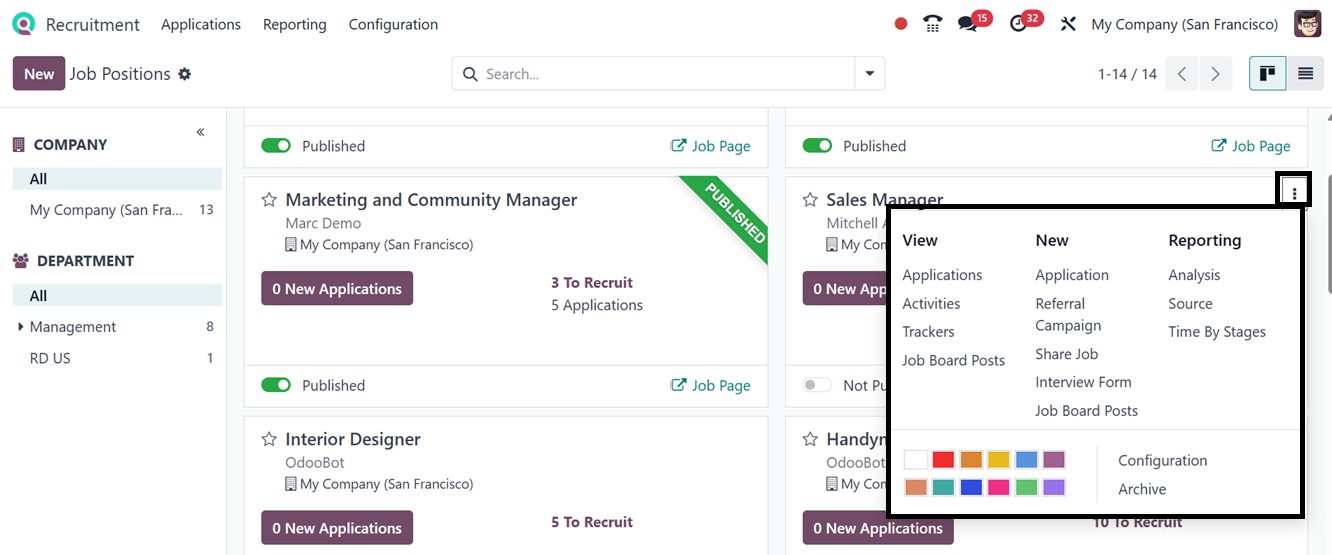Viewport: 1332px width, 555px height.
Task: Open the user avatar menu
Action: (1307, 24)
